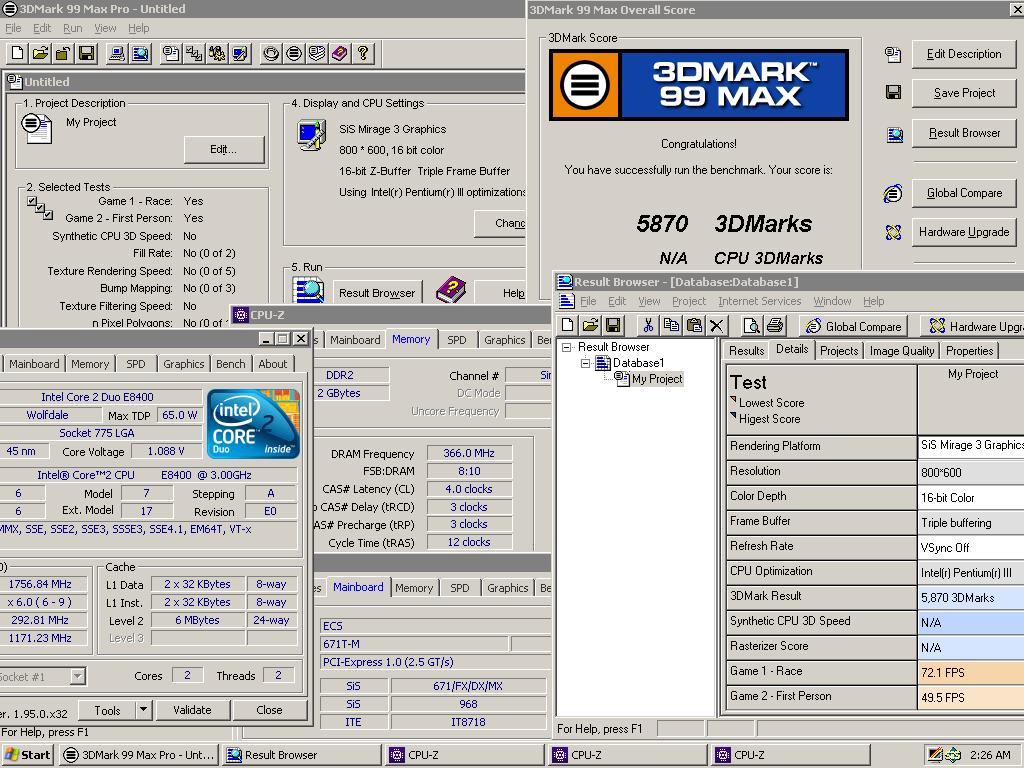1024x768 pixels.
Task: Collapse the Database1 tree node
Action: click(586, 363)
